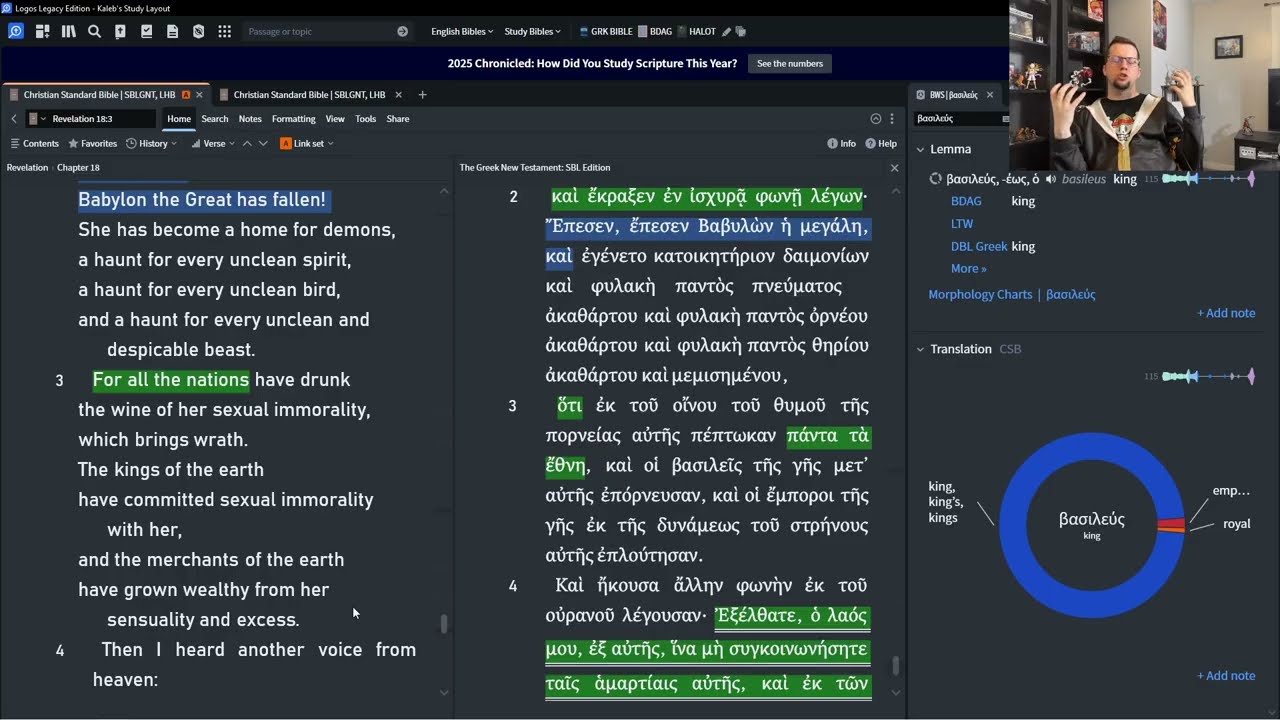Collapse the Lemma section
This screenshot has width=1280, height=720.
920,149
